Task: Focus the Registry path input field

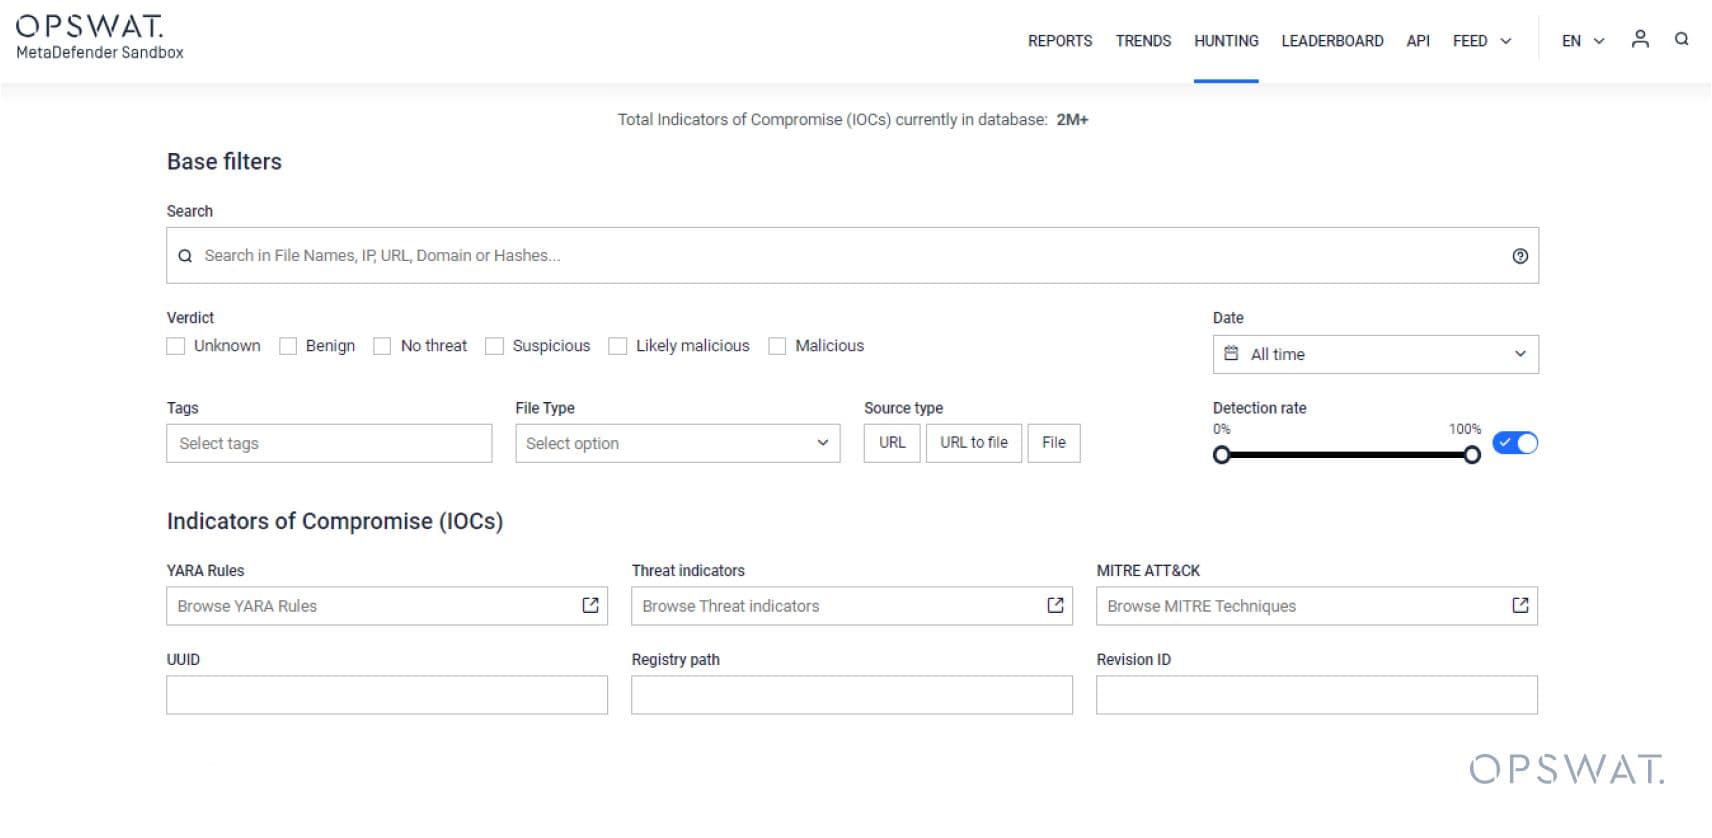Action: 852,695
